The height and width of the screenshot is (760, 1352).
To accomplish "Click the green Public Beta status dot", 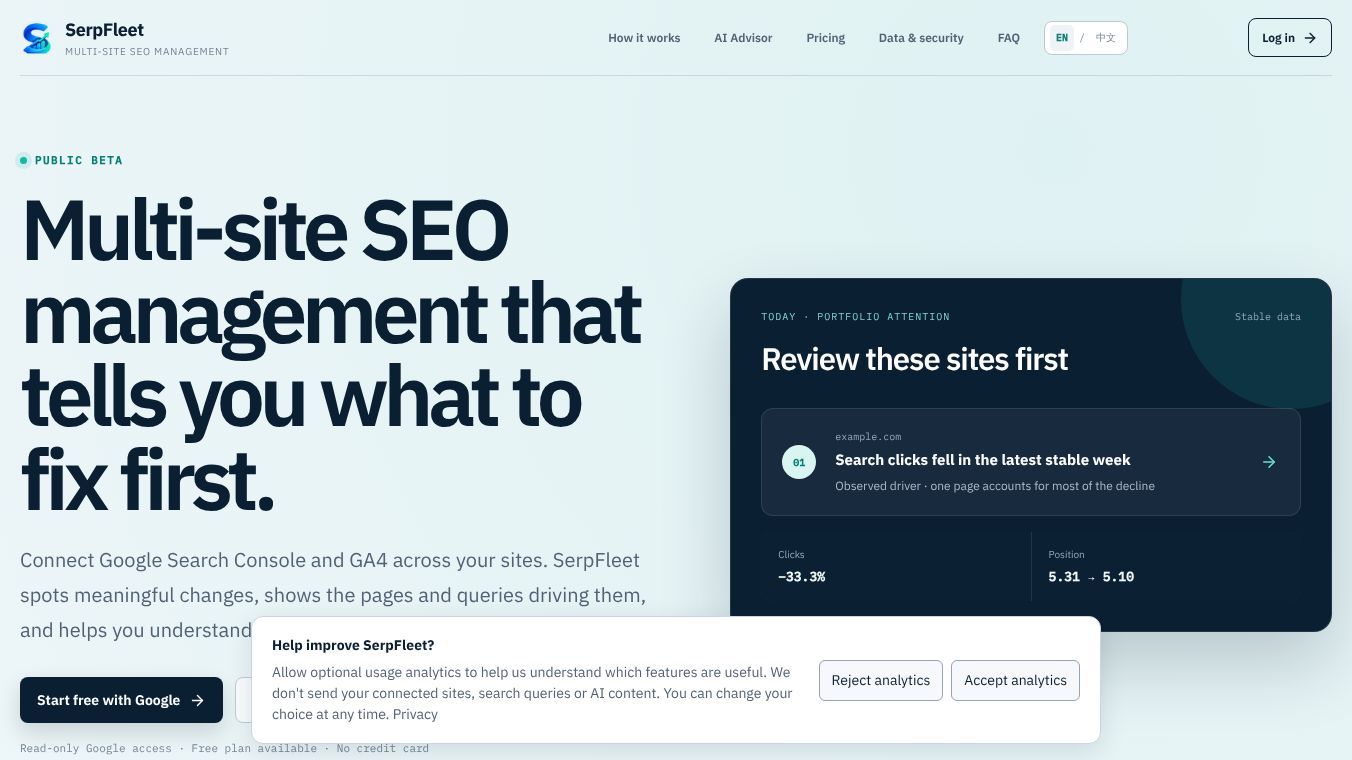I will (24, 160).
